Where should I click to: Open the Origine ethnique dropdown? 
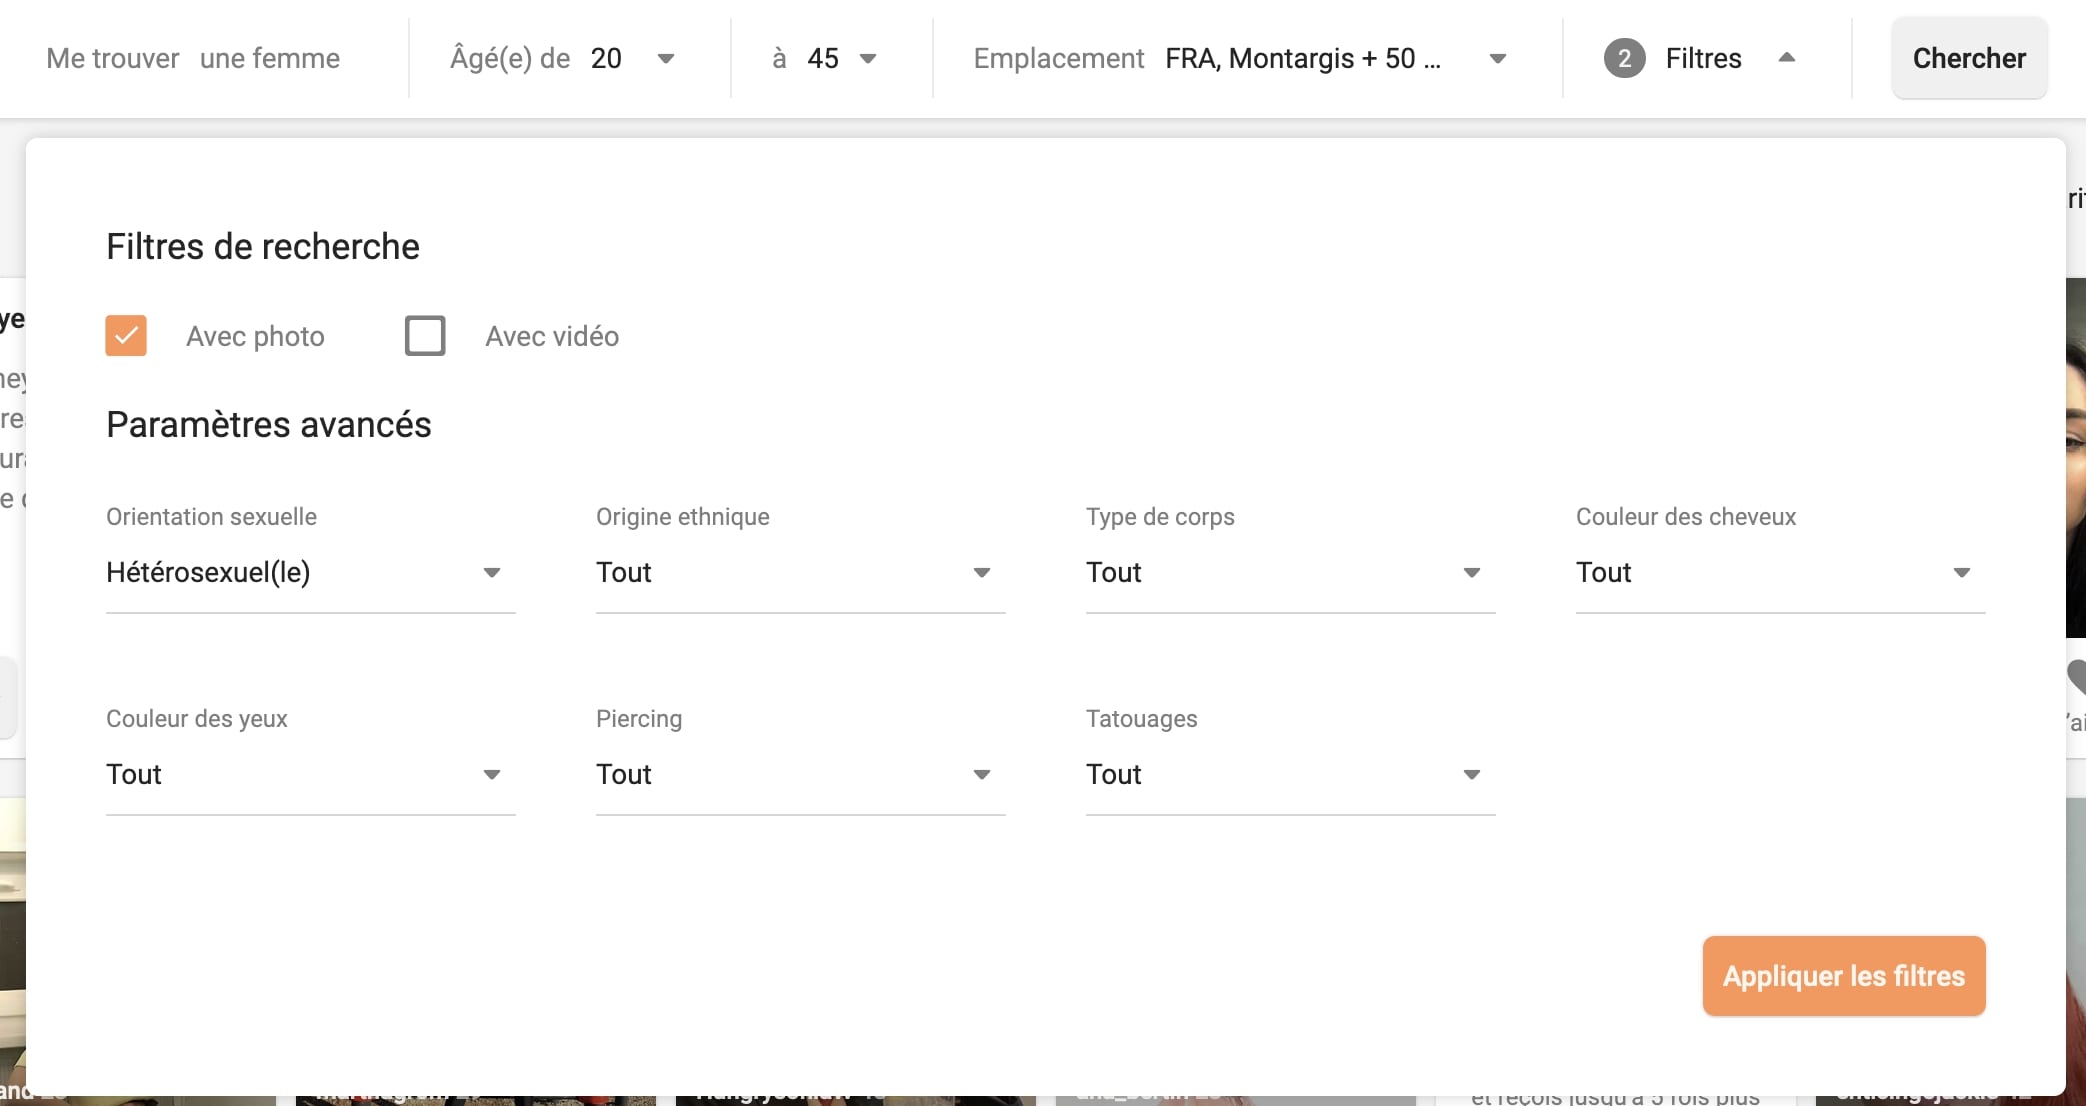(x=981, y=573)
